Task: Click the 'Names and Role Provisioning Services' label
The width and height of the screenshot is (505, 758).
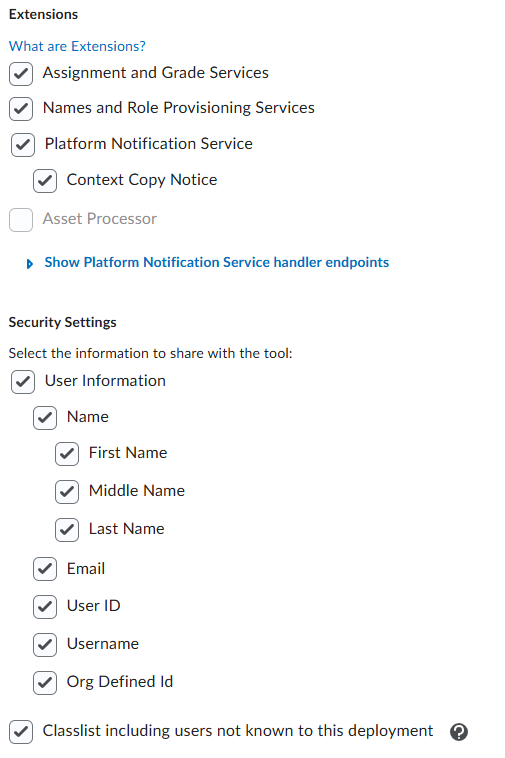Action: 179,108
